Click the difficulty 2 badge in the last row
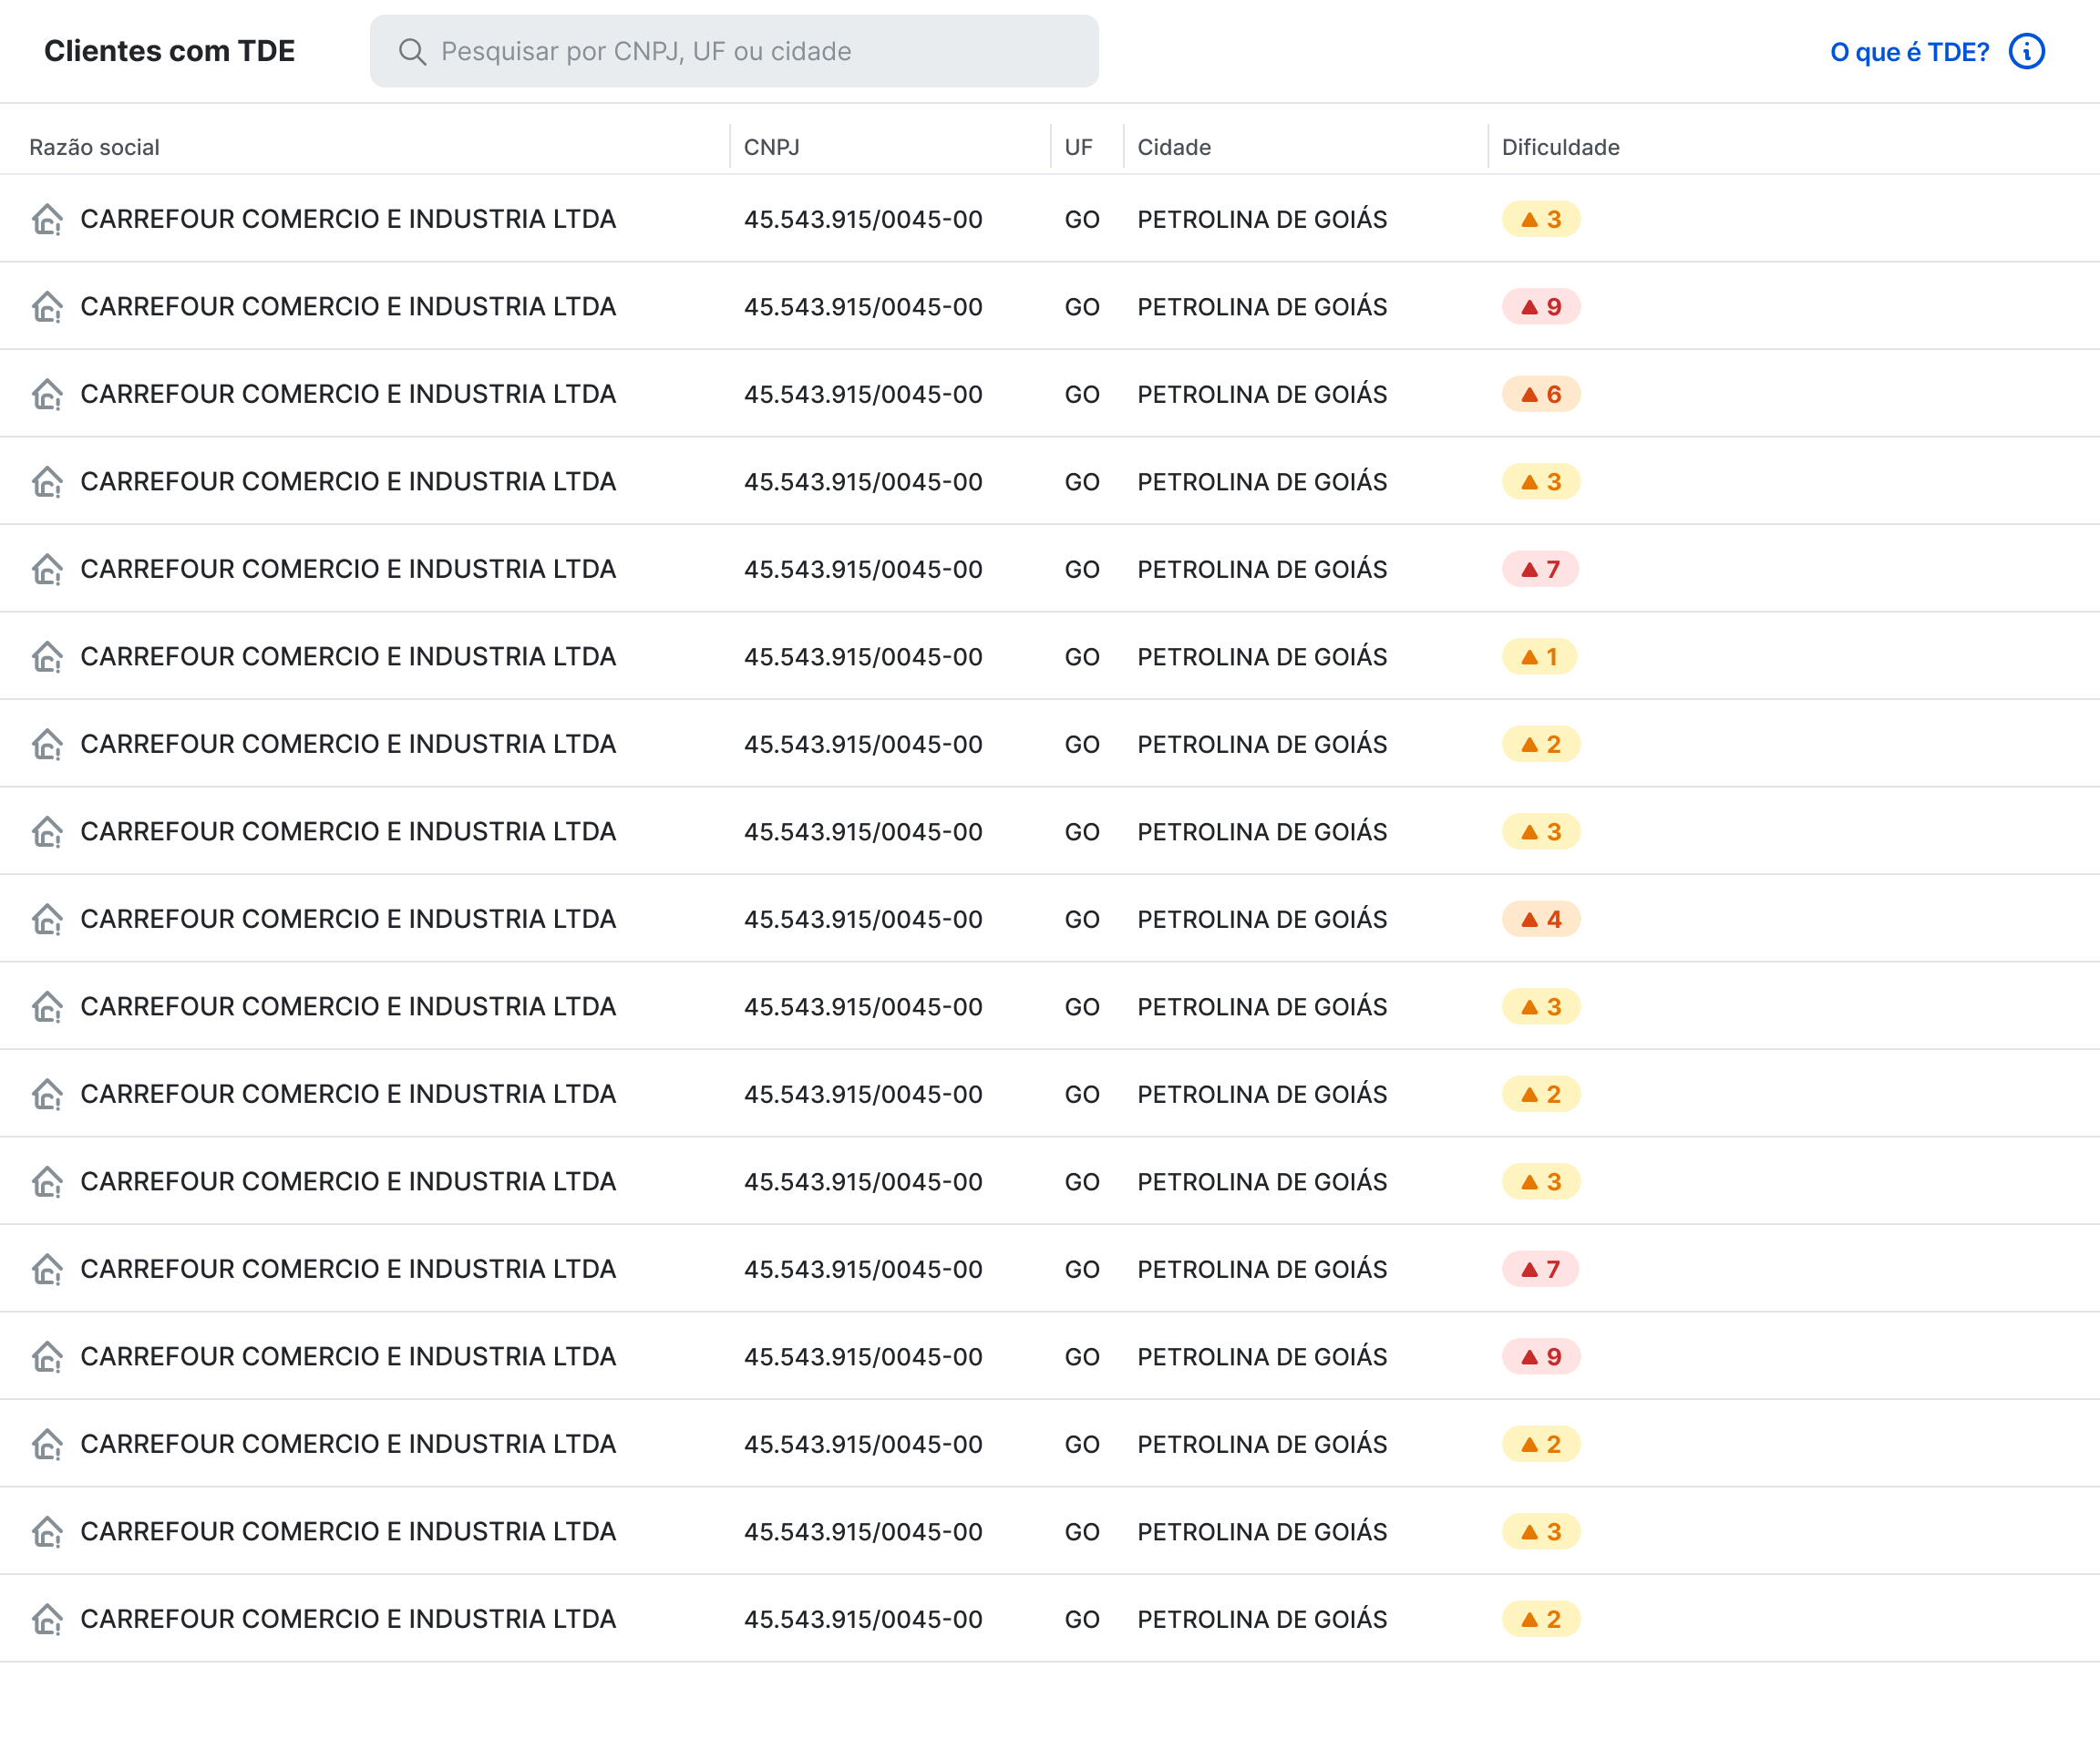Viewport: 2100px width, 1750px height. pyautogui.click(x=1541, y=1619)
